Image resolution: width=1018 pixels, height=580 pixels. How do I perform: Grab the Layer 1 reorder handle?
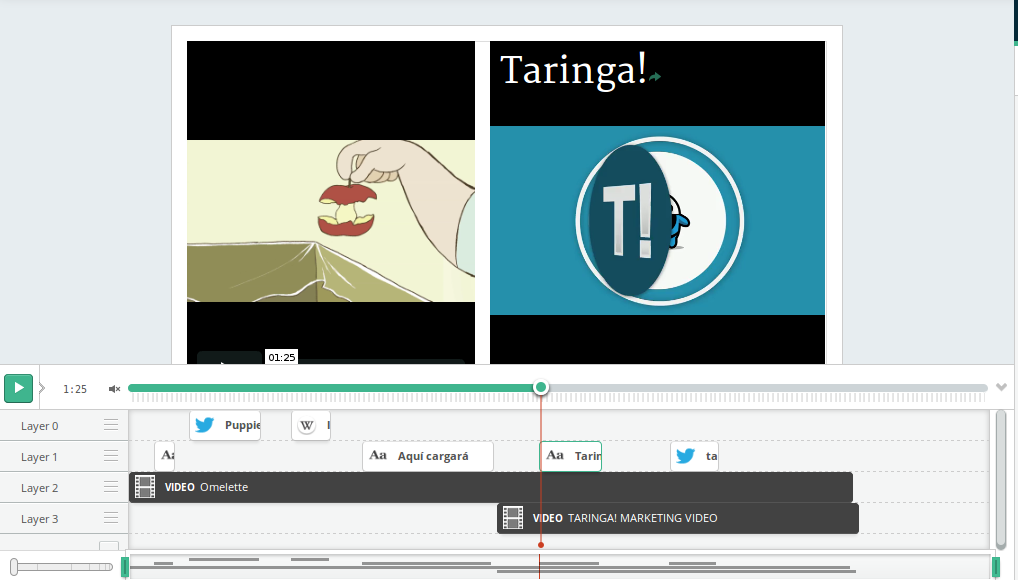(111, 456)
